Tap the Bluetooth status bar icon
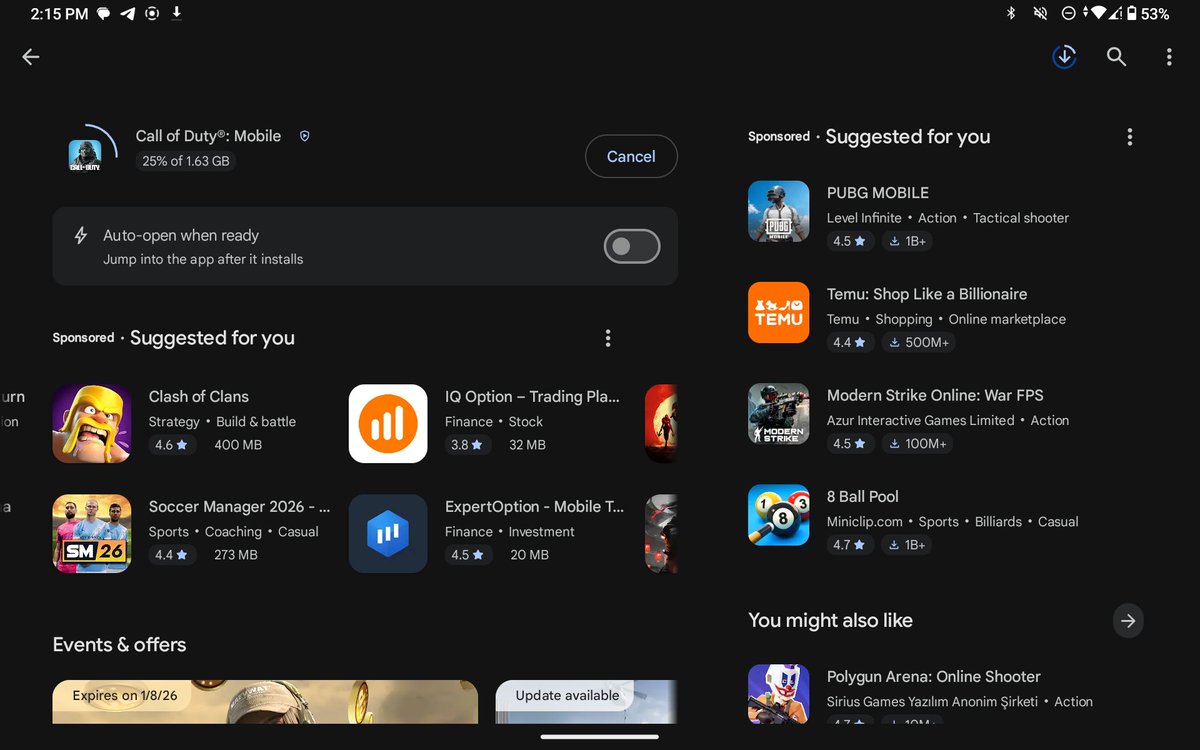 1011,14
